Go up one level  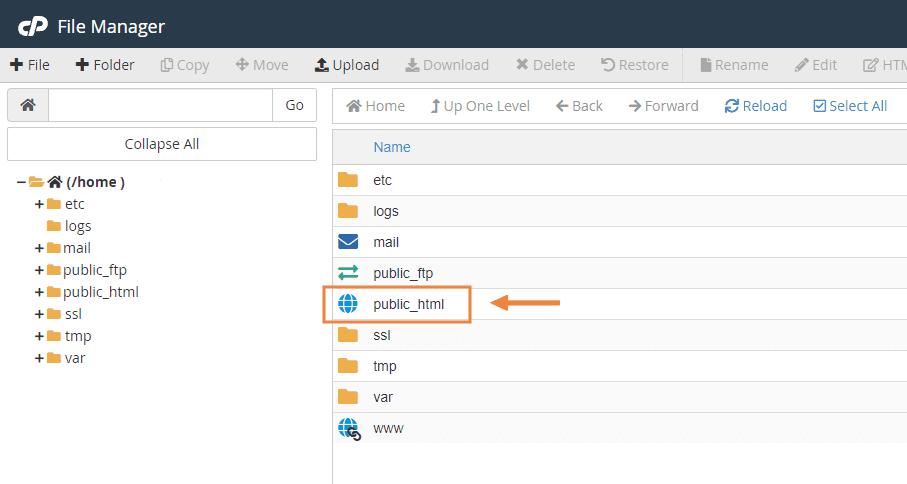coord(480,106)
